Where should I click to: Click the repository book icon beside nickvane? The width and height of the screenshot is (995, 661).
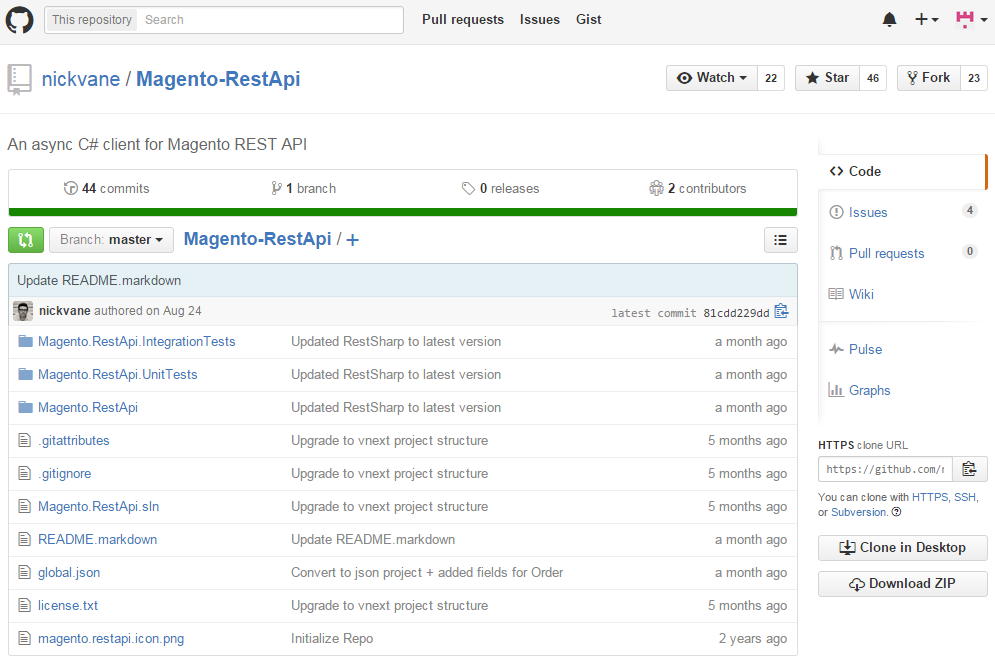[19, 80]
